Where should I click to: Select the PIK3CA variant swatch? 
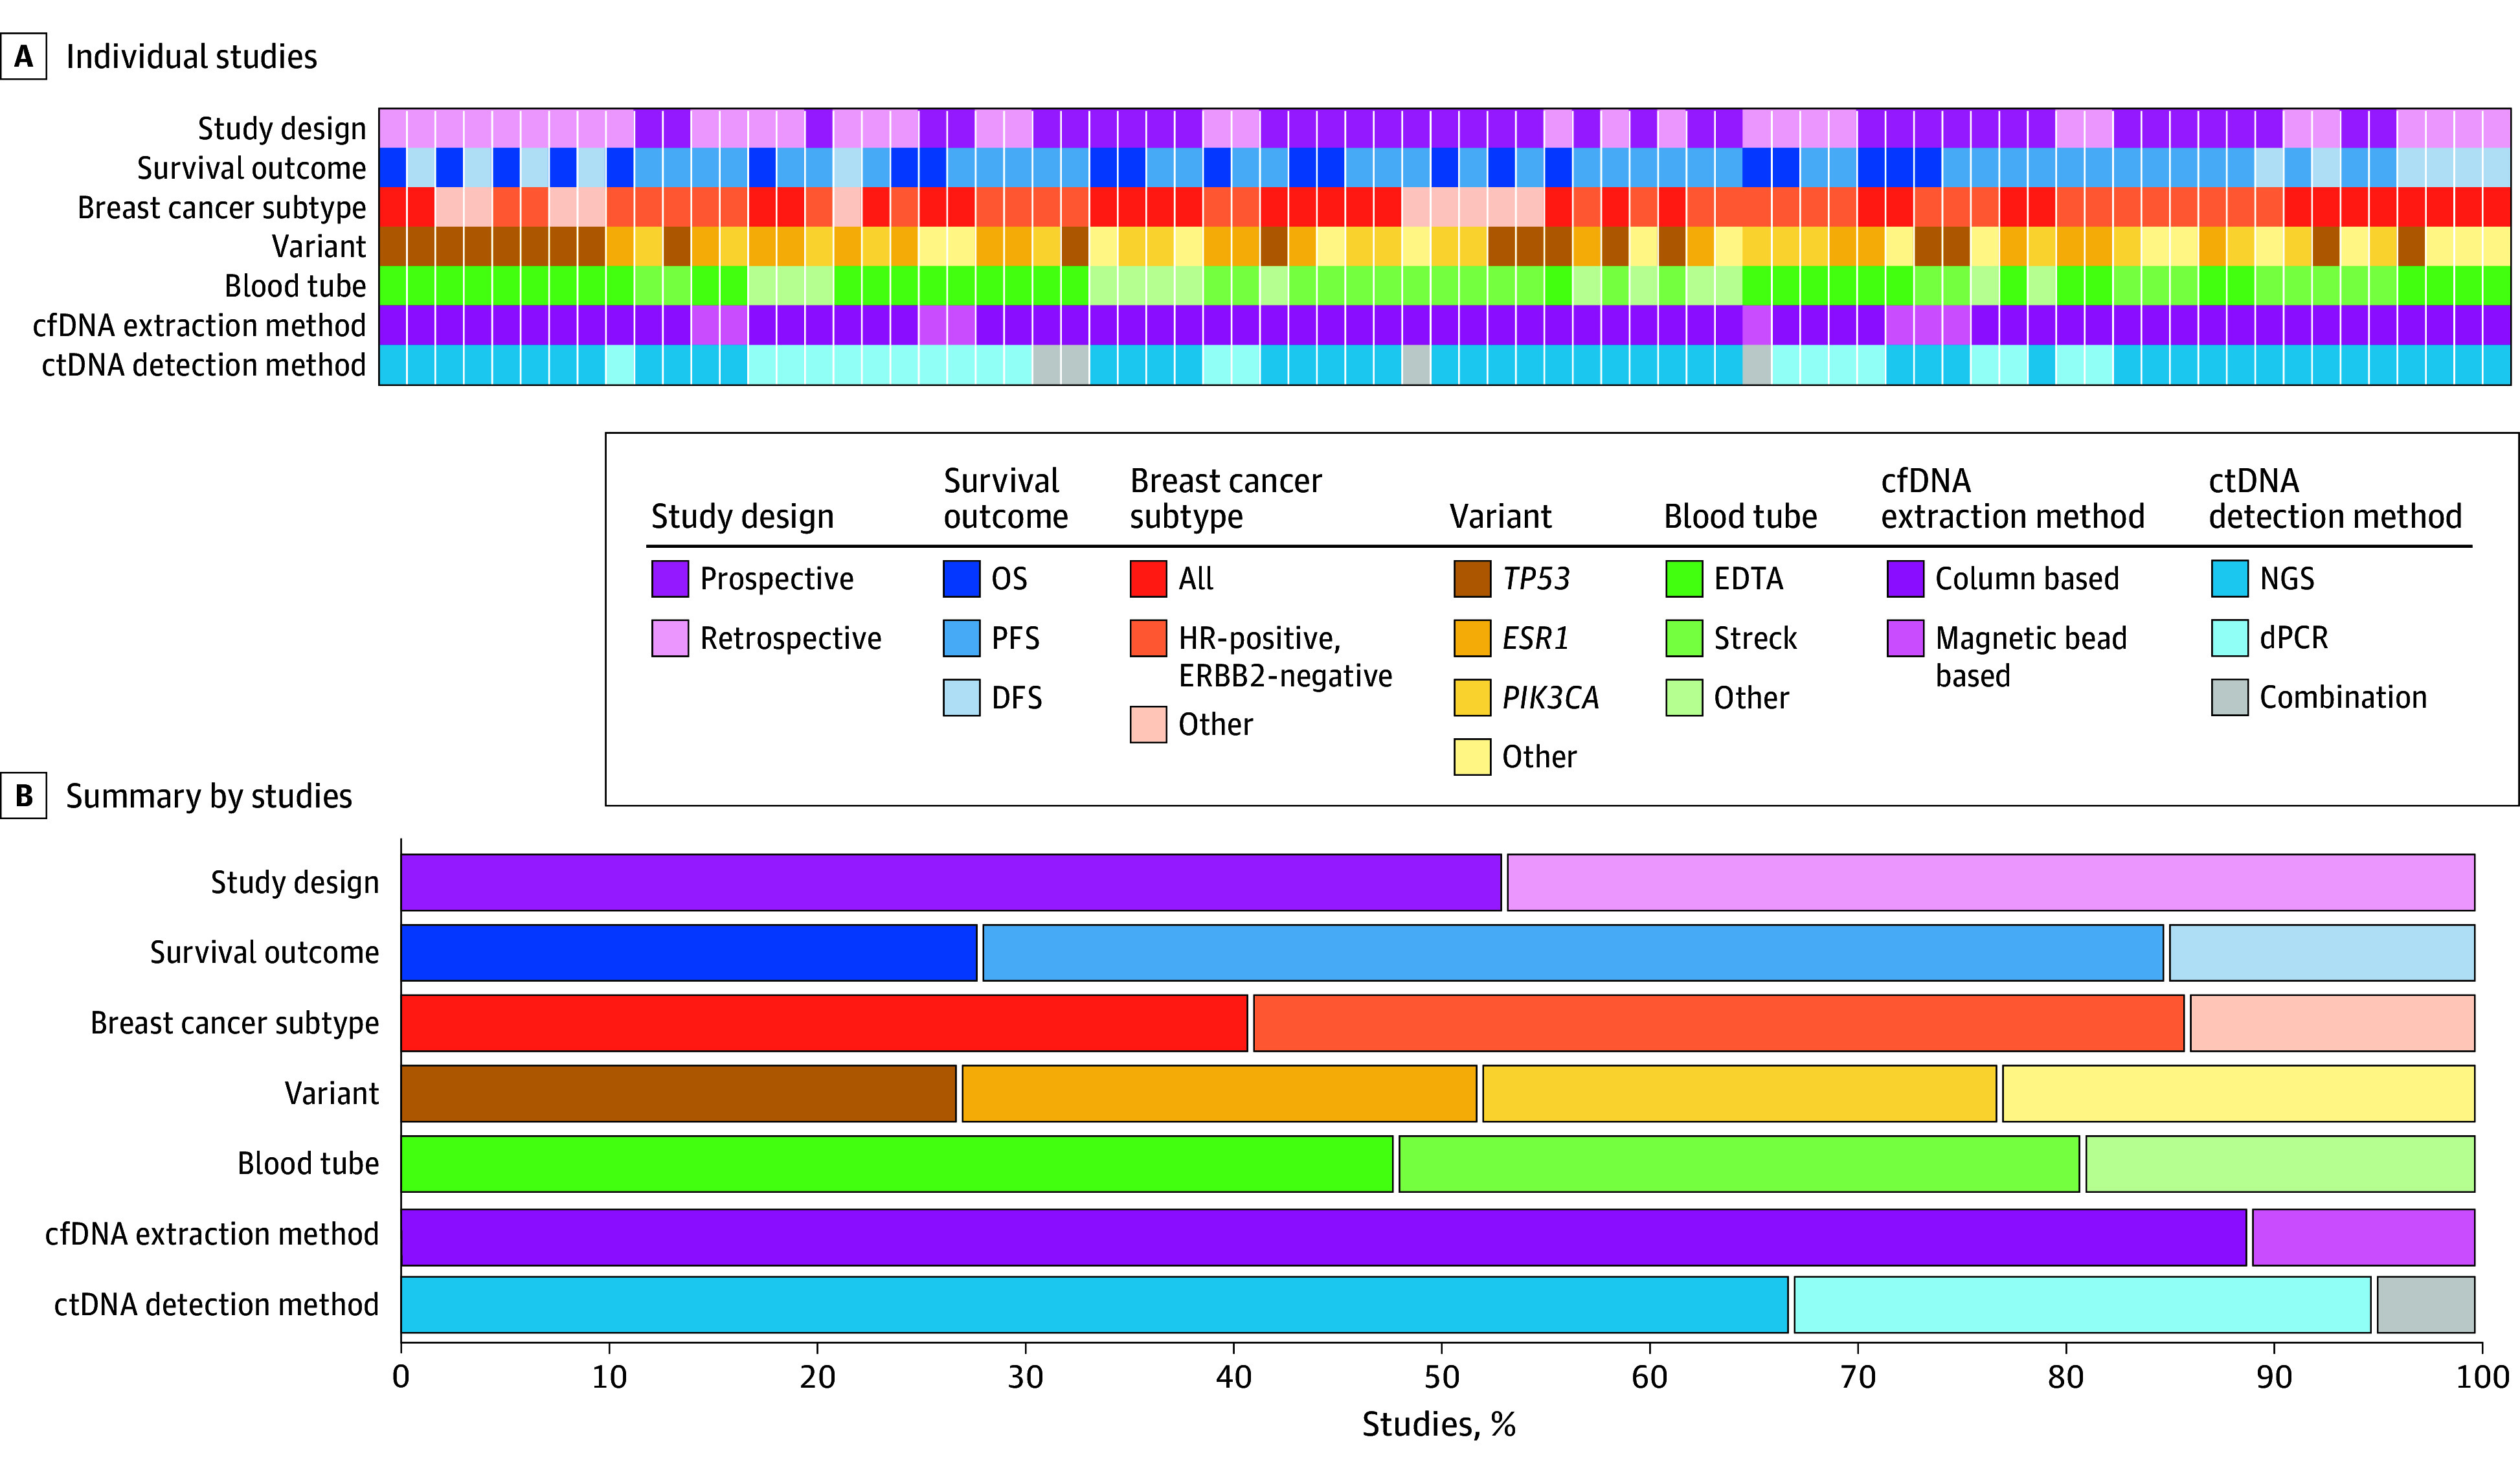click(1472, 697)
